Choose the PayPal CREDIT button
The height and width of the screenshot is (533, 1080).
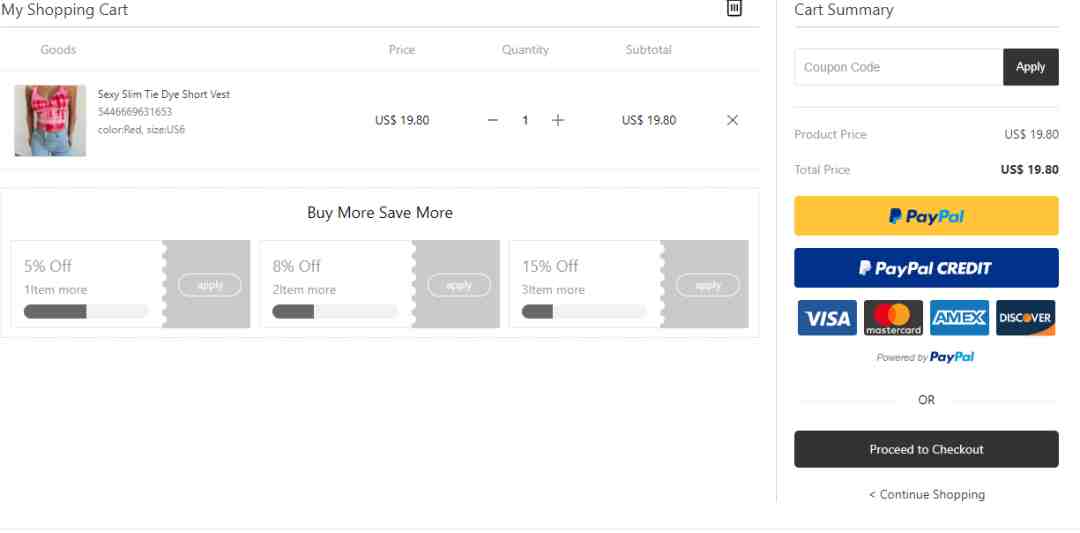[926, 268]
